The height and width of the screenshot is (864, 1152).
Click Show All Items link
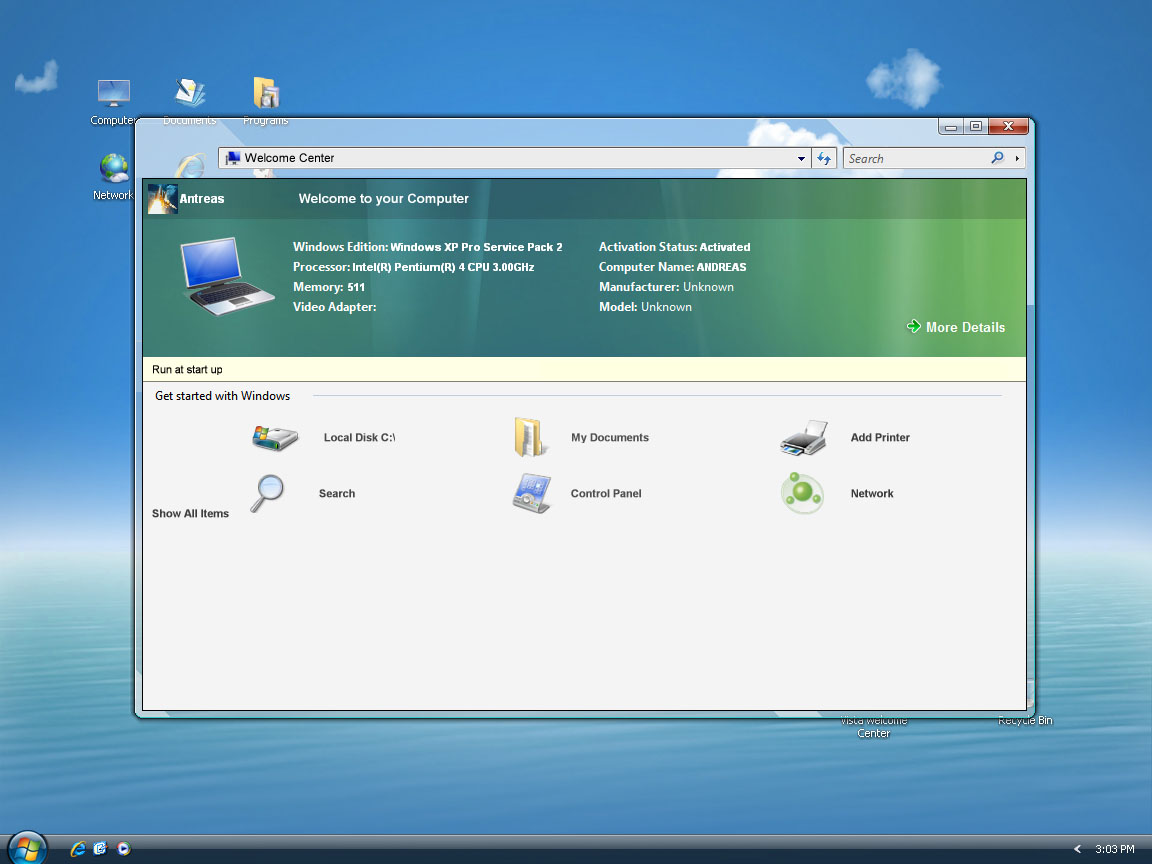pos(190,514)
